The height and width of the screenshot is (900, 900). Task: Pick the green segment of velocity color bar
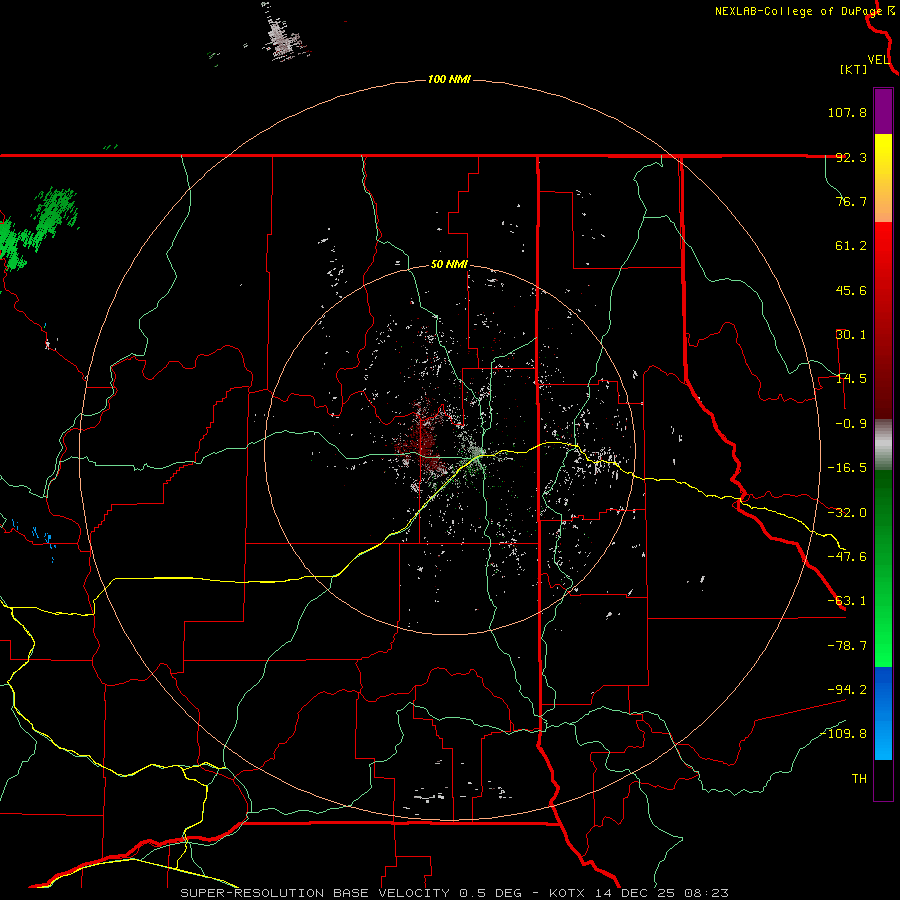pos(883,568)
